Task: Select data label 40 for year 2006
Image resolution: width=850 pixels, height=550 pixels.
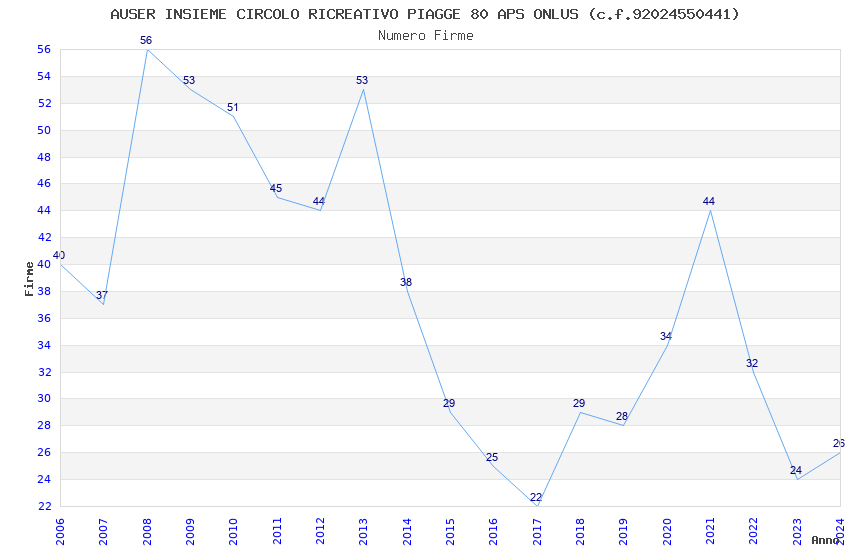Action: 59,255
